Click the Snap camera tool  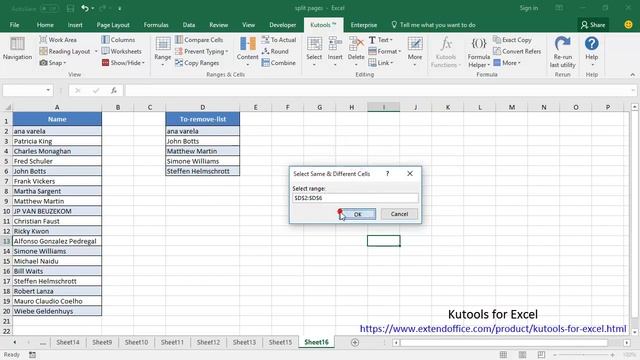click(52, 63)
